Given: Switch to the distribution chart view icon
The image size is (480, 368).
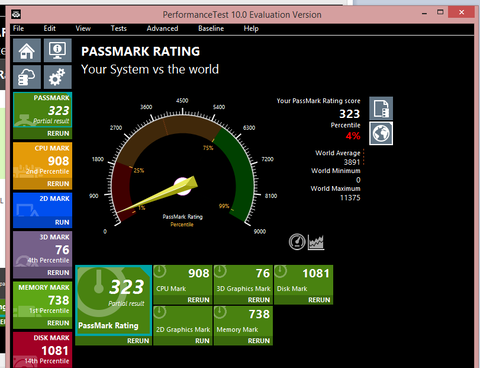Looking at the screenshot, I should tap(316, 242).
